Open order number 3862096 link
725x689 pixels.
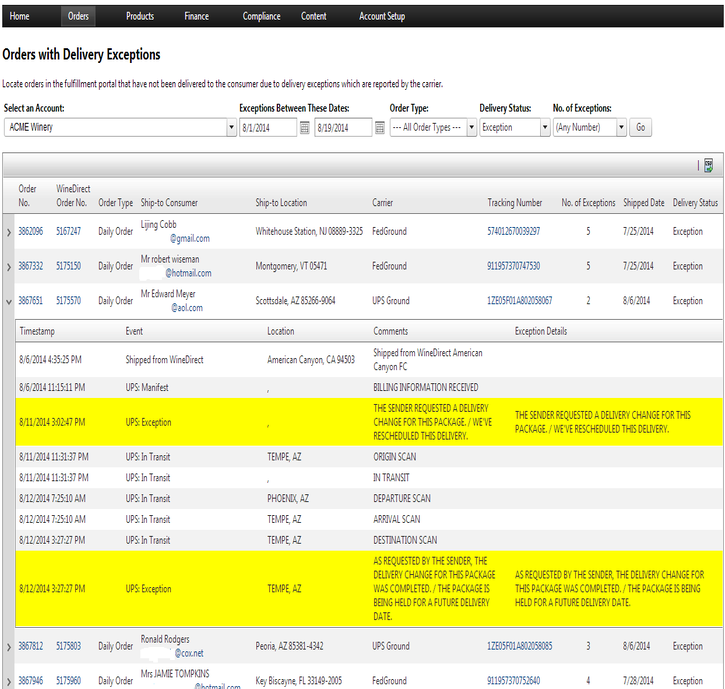[31, 231]
